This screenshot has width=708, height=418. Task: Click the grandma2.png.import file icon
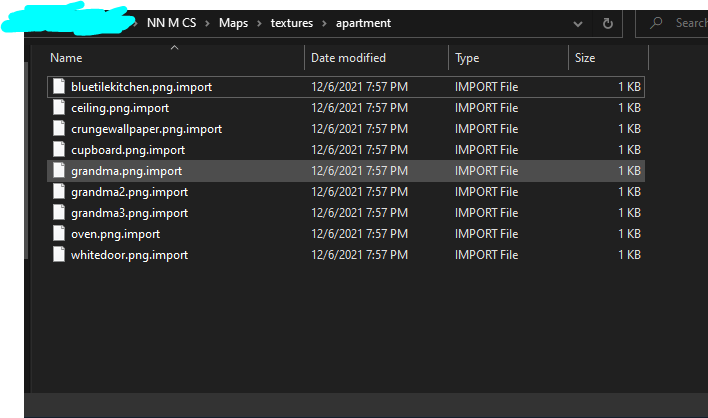60,192
